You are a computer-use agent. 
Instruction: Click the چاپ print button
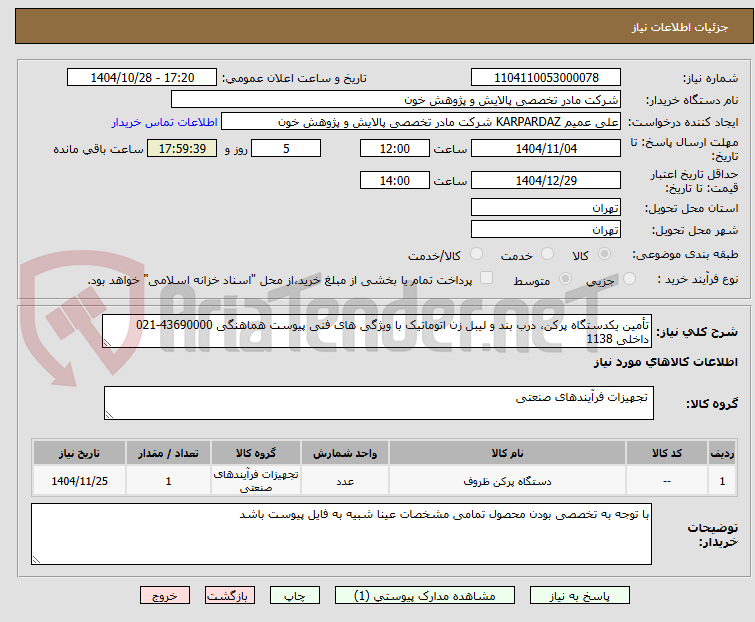(x=295, y=596)
